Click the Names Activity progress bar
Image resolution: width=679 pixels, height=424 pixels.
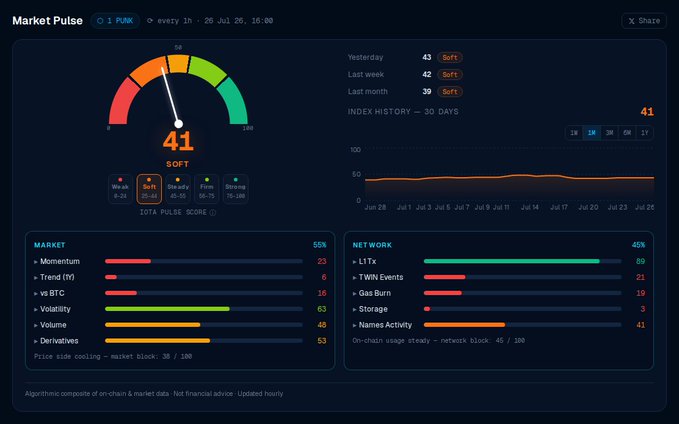pyautogui.click(x=523, y=325)
